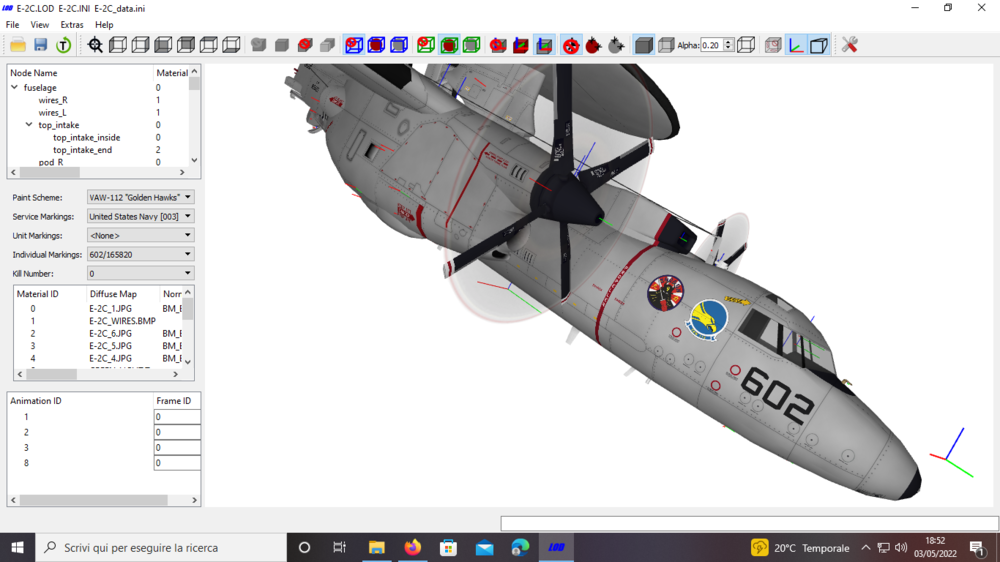Open Microsoft Edge from the taskbar
Screen dimensions: 1000x562
[520, 547]
